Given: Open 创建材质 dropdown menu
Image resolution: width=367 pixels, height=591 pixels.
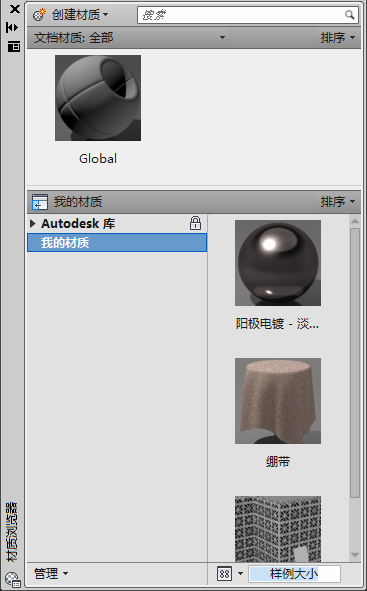Looking at the screenshot, I should coord(80,15).
